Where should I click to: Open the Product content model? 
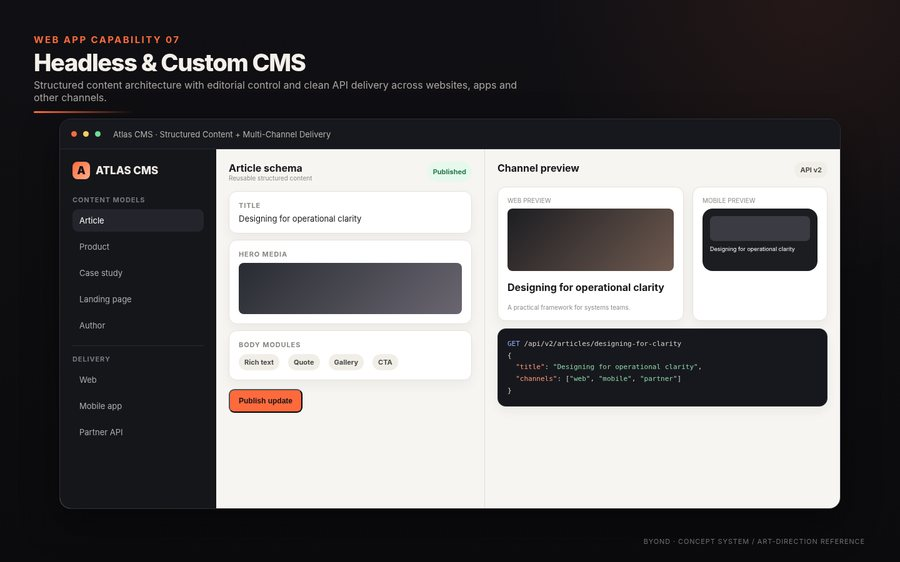point(138,247)
